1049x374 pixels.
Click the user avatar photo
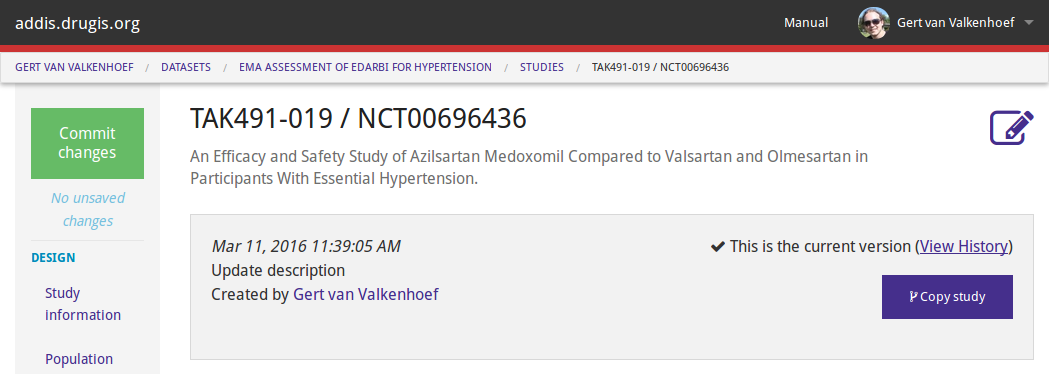point(874,23)
